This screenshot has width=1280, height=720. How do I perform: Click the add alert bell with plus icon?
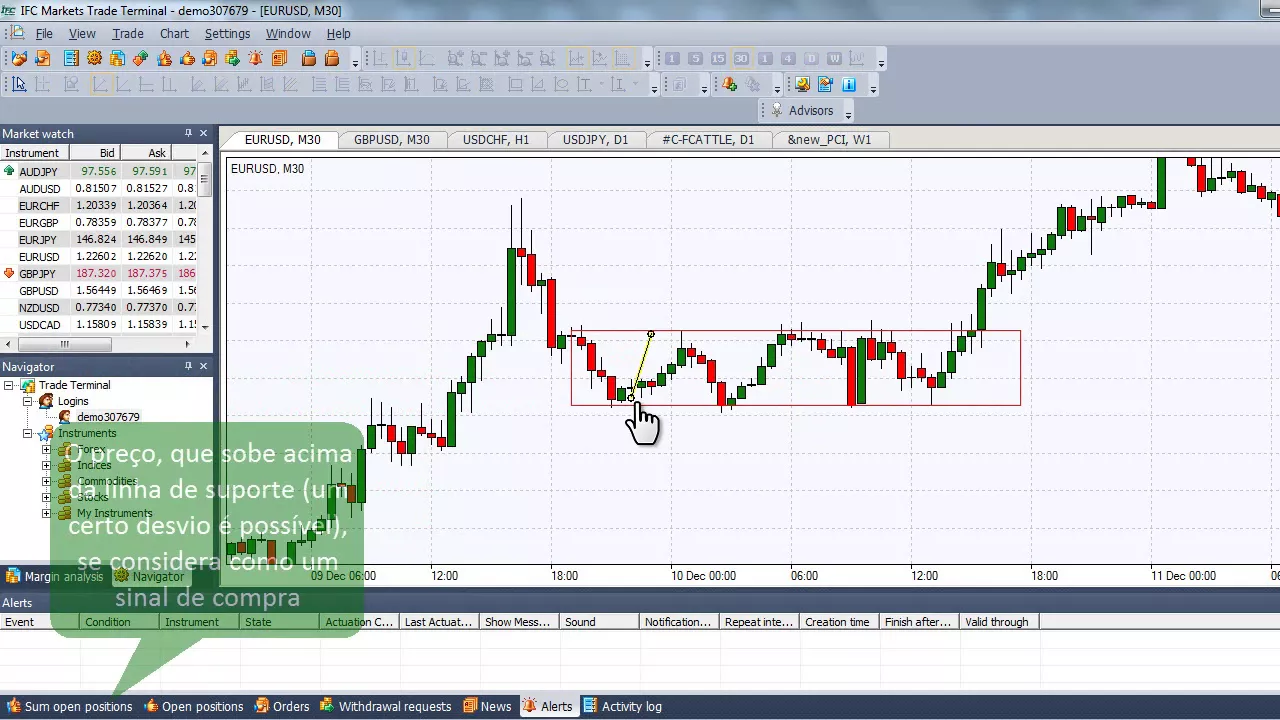(x=729, y=85)
